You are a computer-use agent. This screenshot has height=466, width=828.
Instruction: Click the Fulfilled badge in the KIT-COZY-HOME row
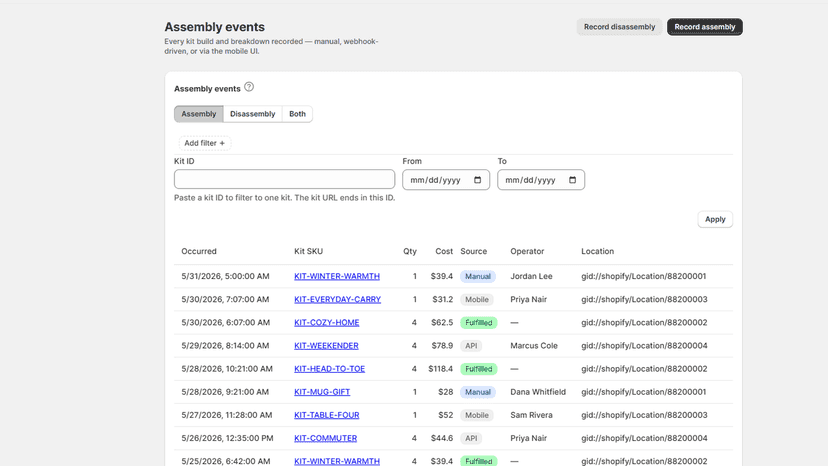(478, 323)
